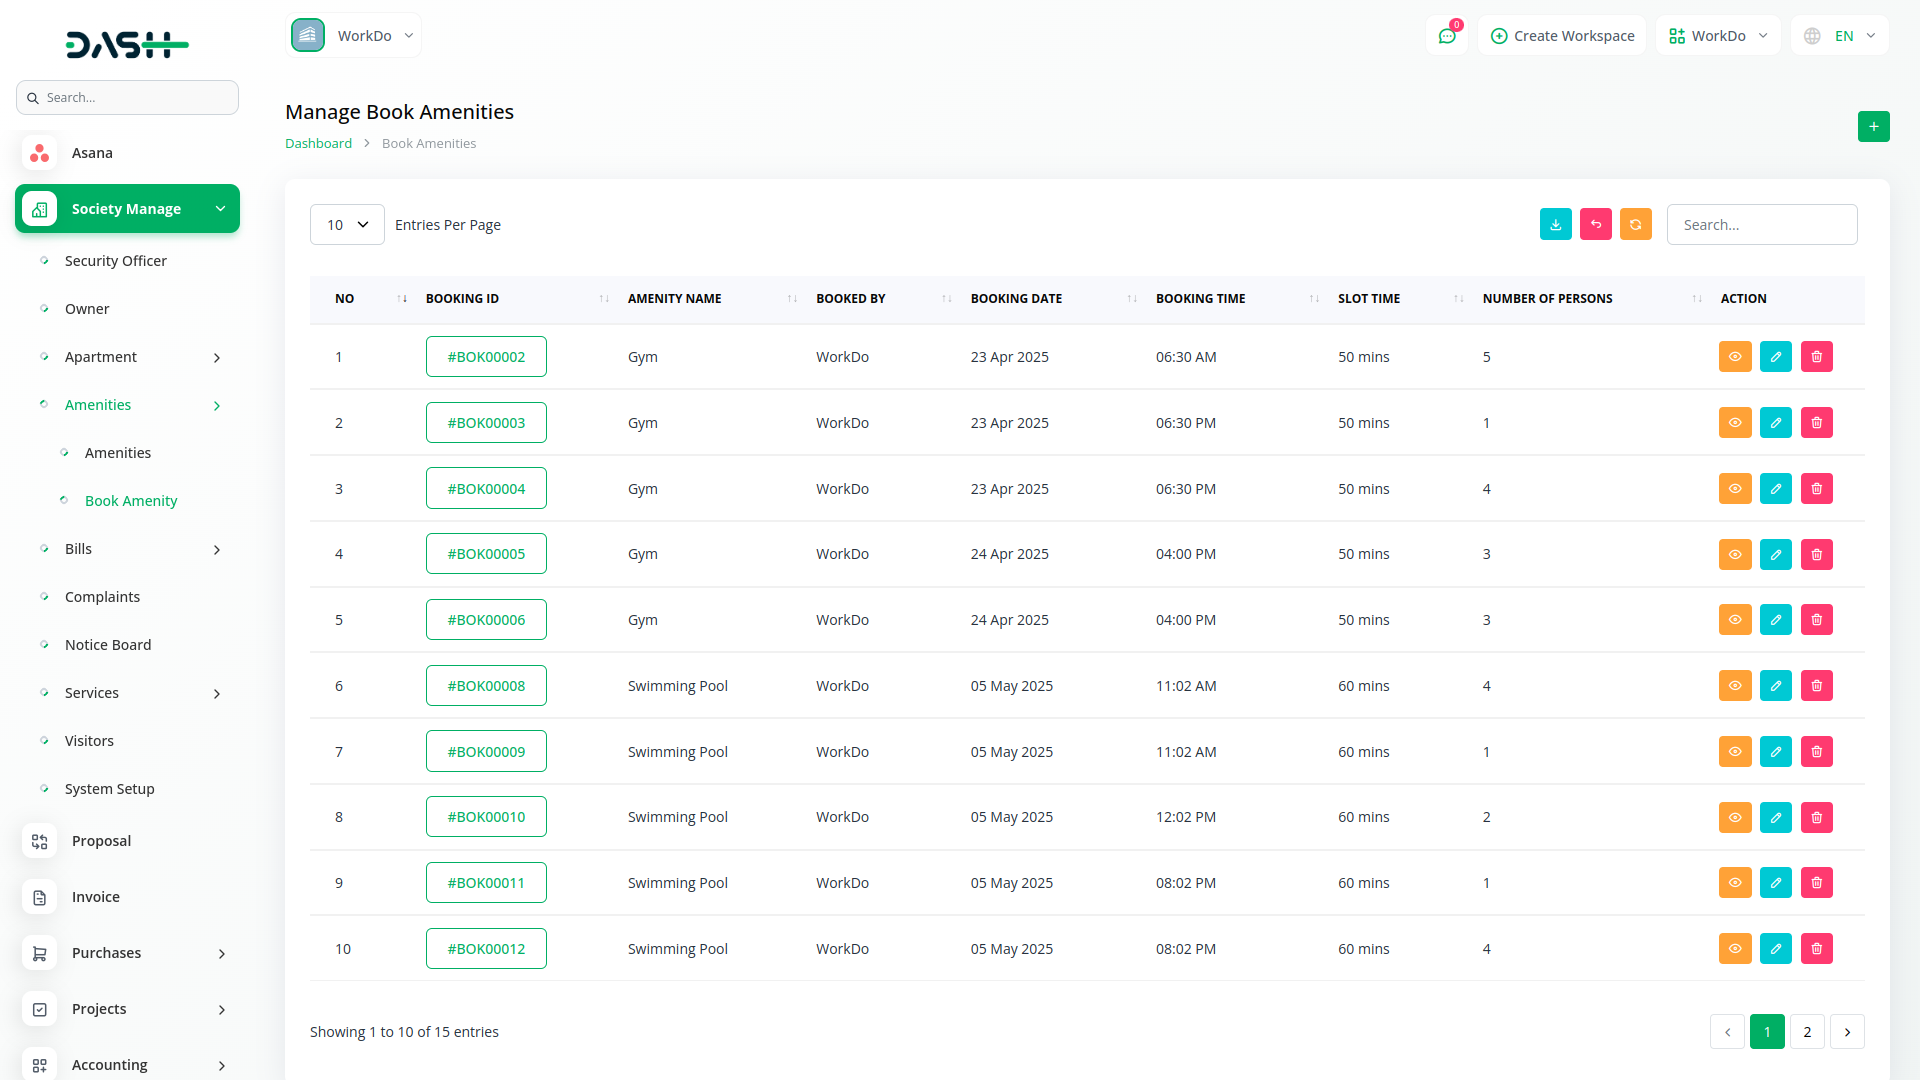The height and width of the screenshot is (1080, 1920).
Task: Expand the EN language dropdown
Action: [1841, 36]
